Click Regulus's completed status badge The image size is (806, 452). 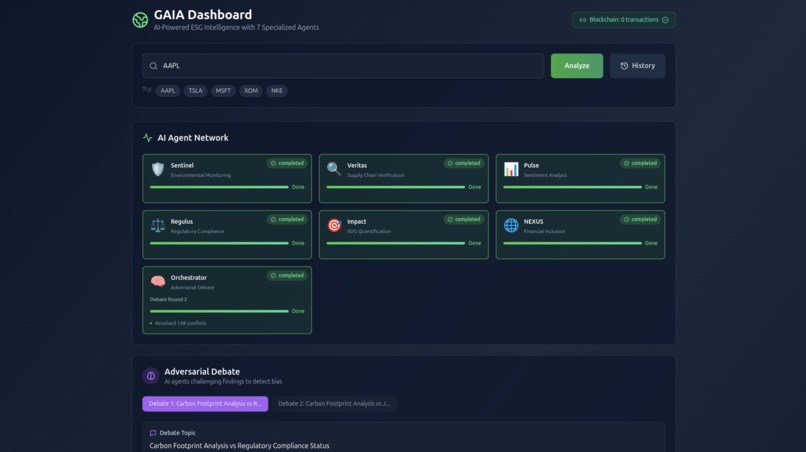(287, 220)
